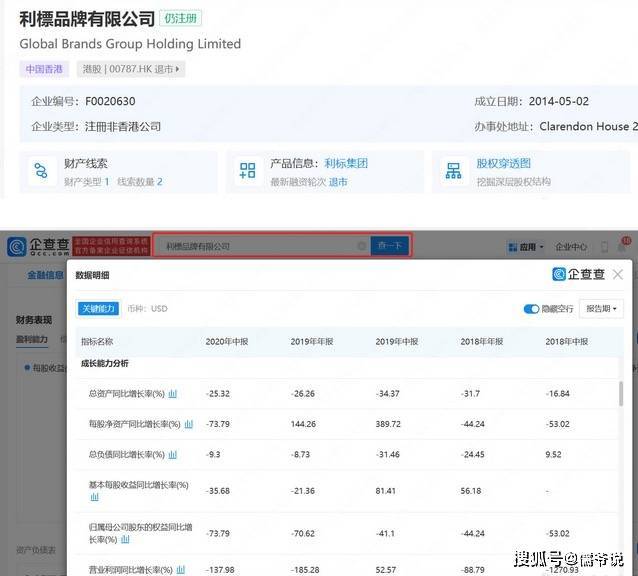
Task: Open the 利标集团 product link
Action: (x=346, y=164)
